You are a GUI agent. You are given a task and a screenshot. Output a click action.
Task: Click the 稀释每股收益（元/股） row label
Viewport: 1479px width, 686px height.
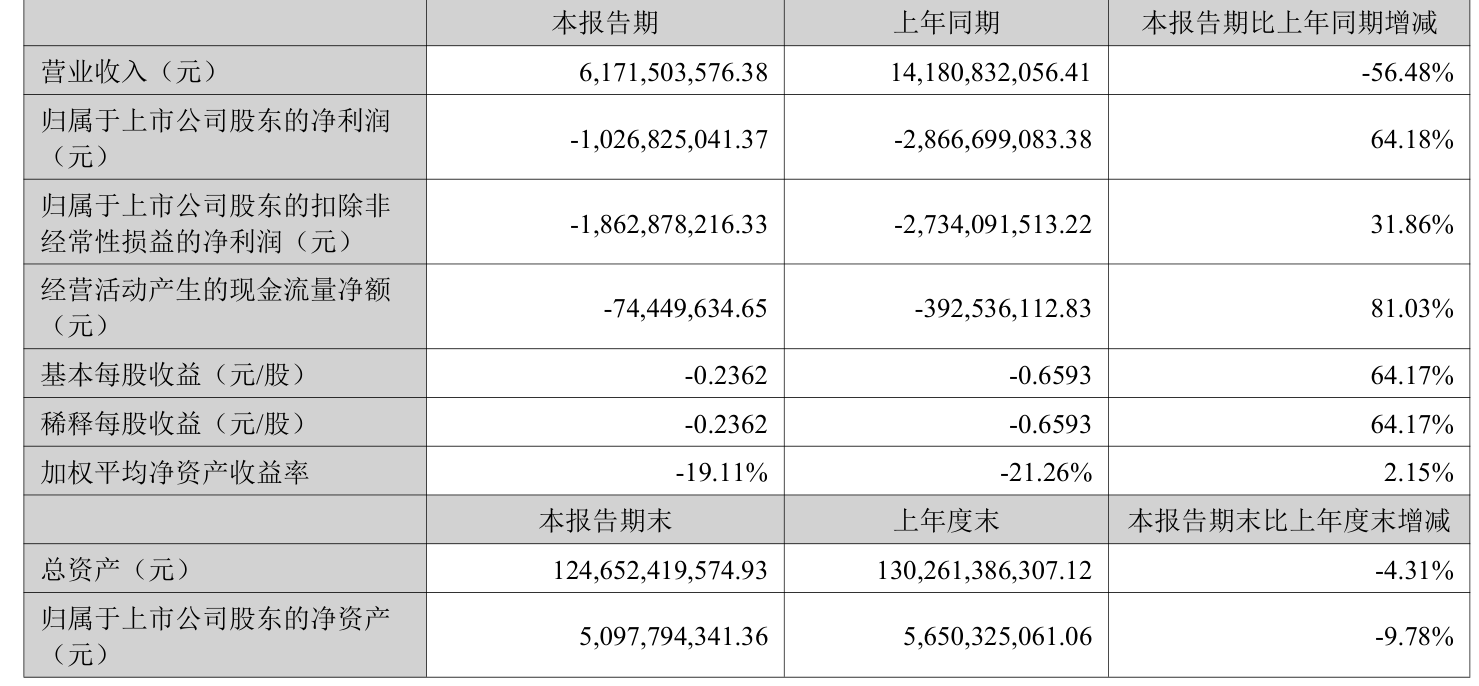(x=171, y=424)
